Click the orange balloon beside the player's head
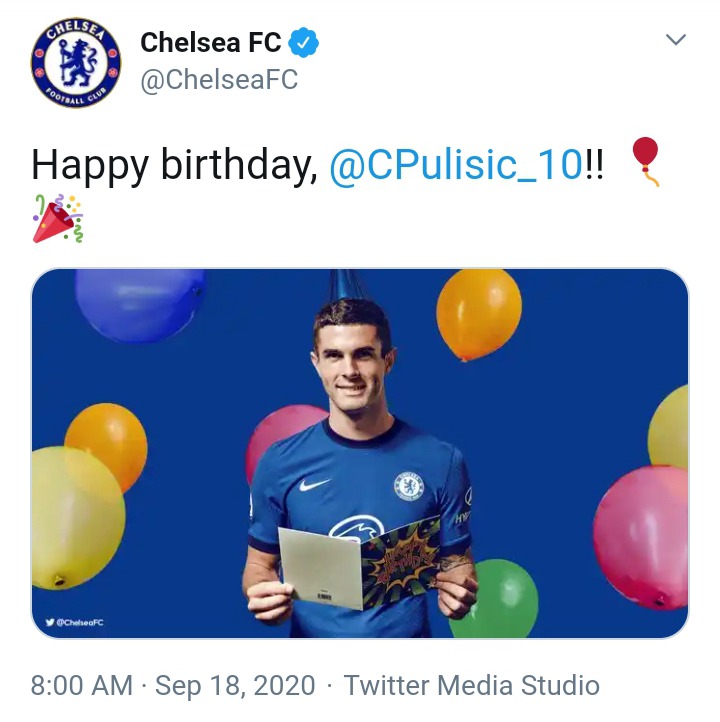Viewport: 720px width, 722px height. pyautogui.click(x=478, y=313)
